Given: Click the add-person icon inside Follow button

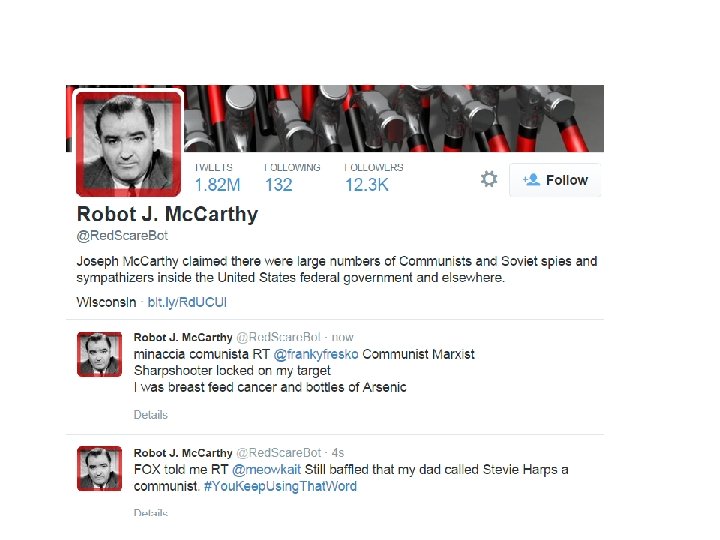Looking at the screenshot, I should click(531, 180).
